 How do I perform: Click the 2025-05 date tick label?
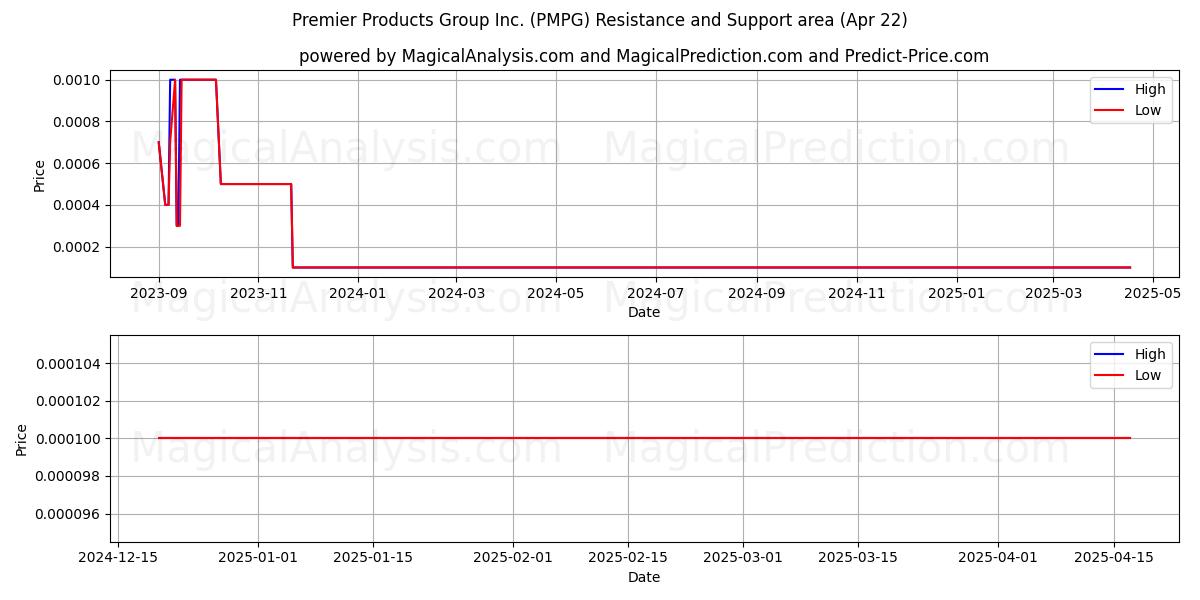tap(1153, 293)
